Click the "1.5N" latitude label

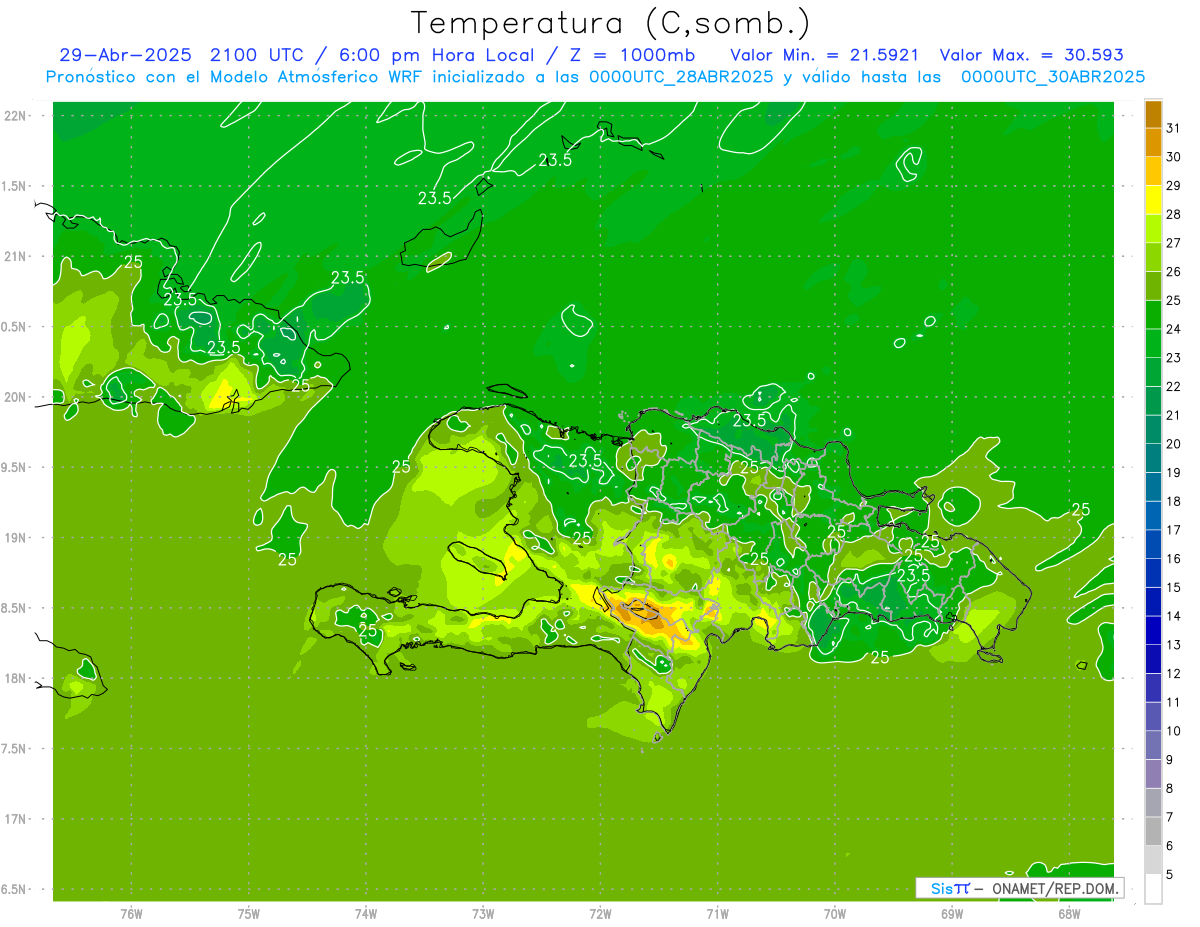point(15,186)
